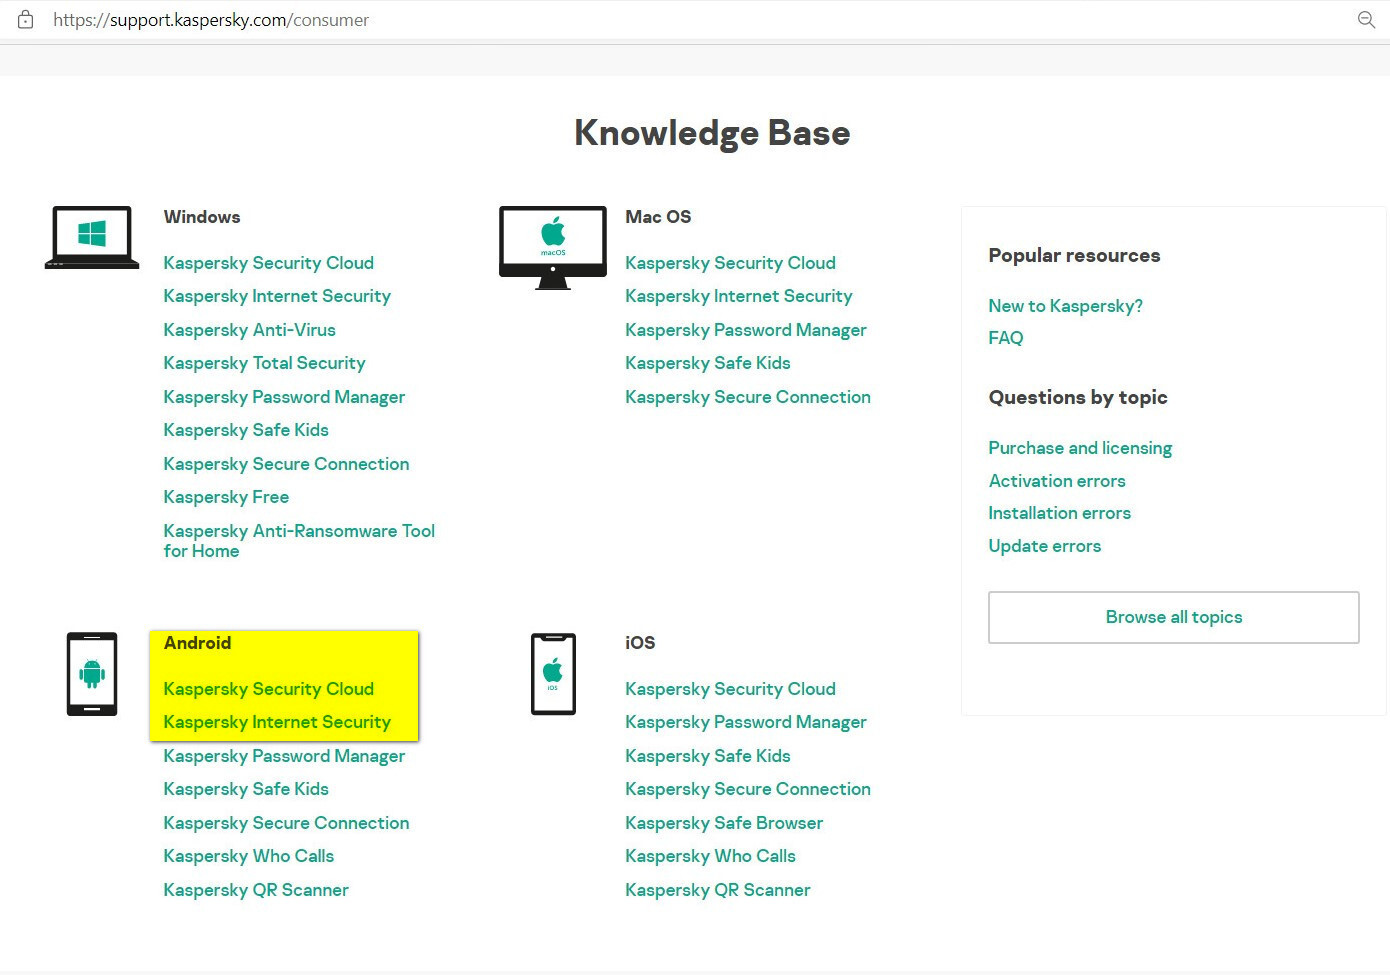
Task: Open Android Kaspersky Internet Security link
Action: [277, 722]
